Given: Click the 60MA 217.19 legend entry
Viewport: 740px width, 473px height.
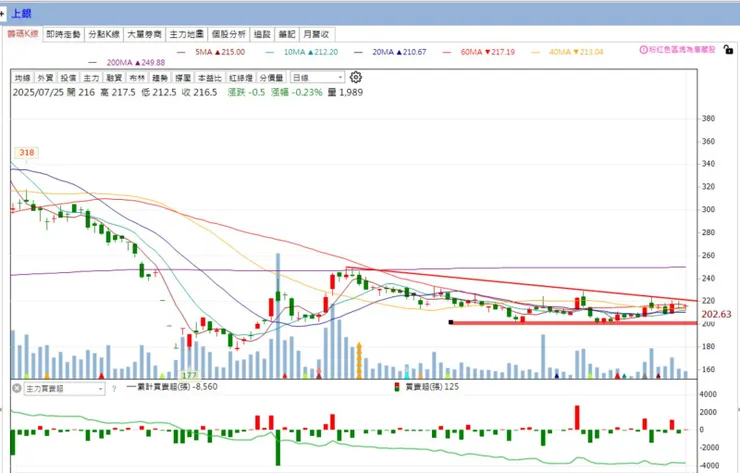Looking at the screenshot, I should pos(479,52).
